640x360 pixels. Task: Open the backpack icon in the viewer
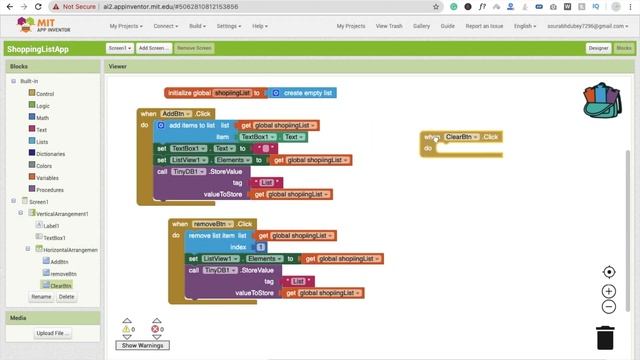tap(602, 100)
